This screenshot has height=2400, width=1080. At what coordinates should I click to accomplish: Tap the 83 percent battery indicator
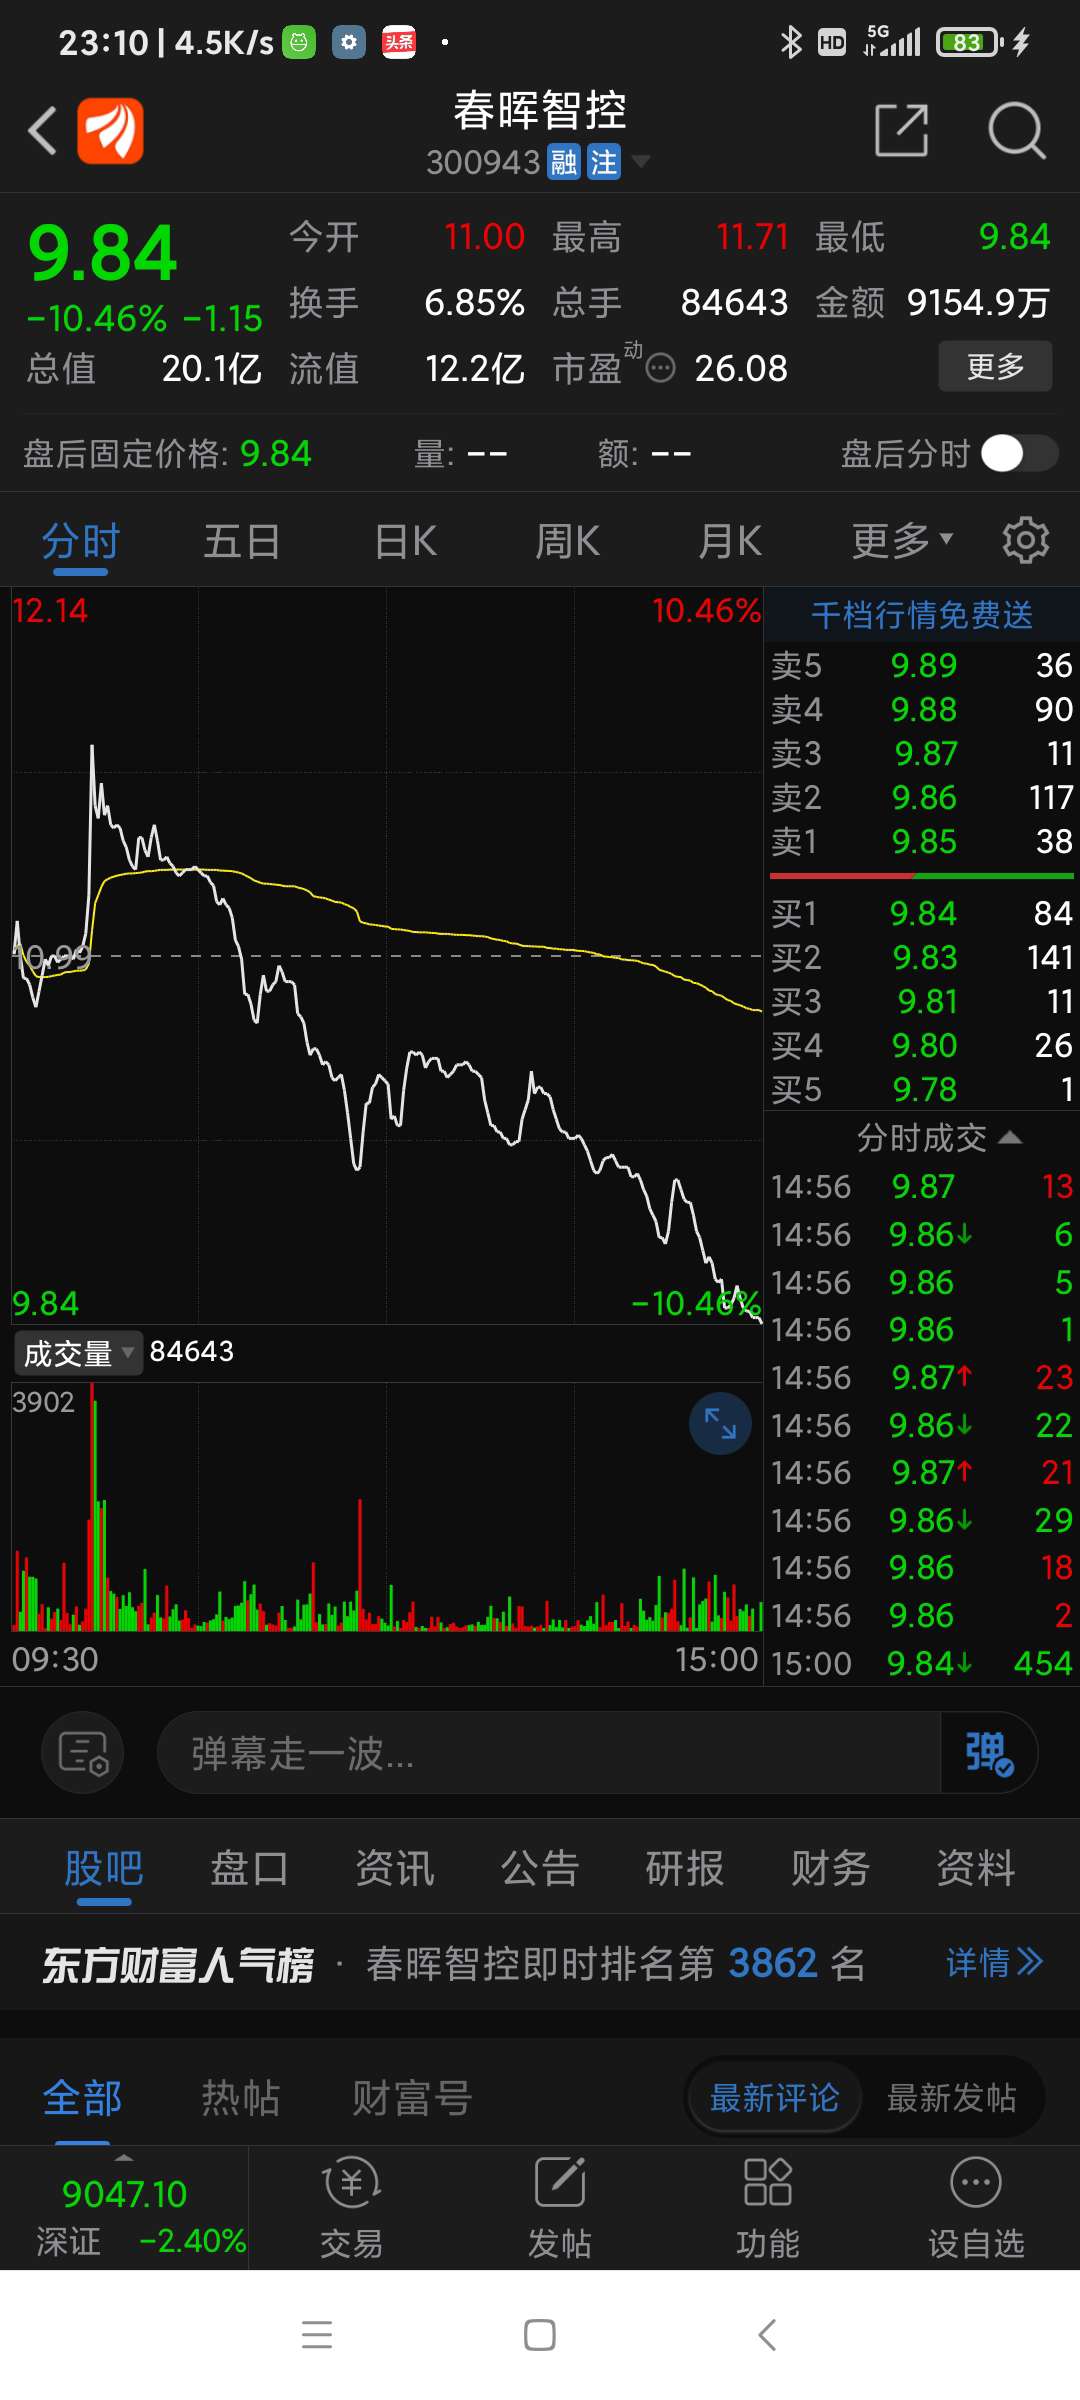(968, 42)
